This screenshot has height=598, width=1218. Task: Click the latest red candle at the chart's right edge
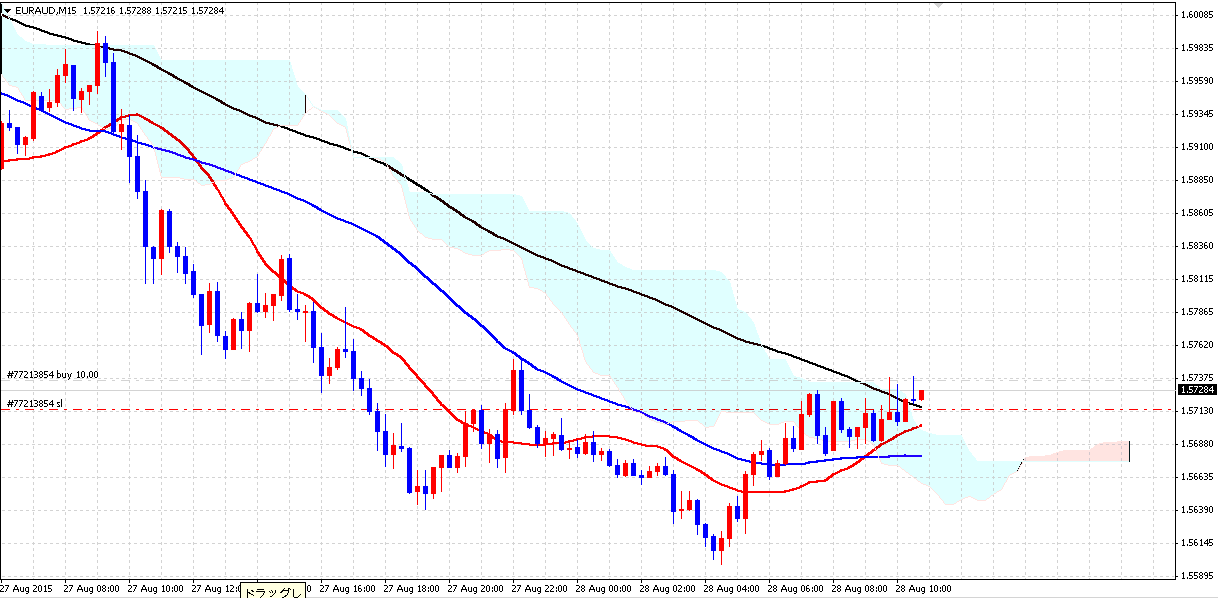(x=921, y=395)
